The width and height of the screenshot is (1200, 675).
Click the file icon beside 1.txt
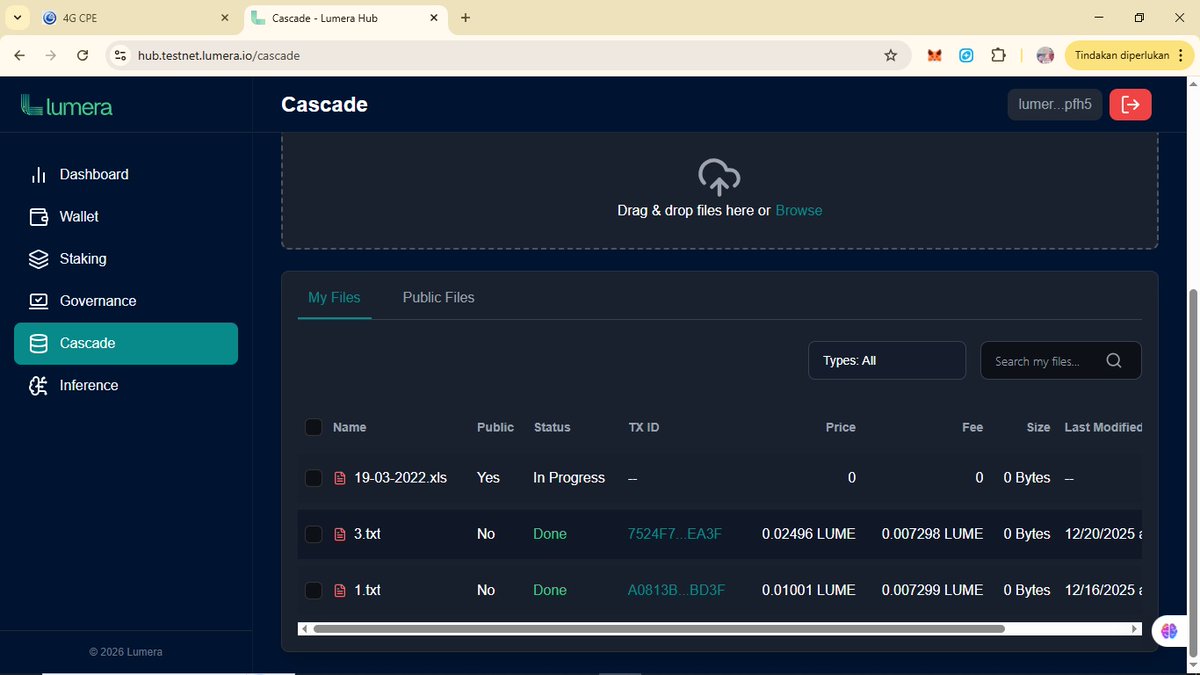point(340,590)
